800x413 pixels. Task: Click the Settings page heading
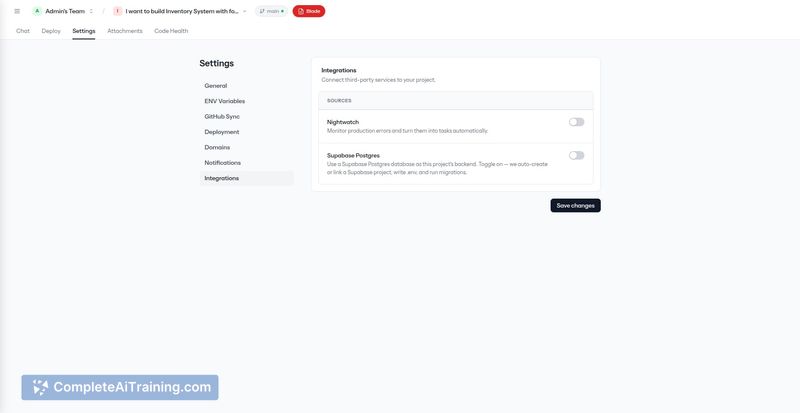216,63
